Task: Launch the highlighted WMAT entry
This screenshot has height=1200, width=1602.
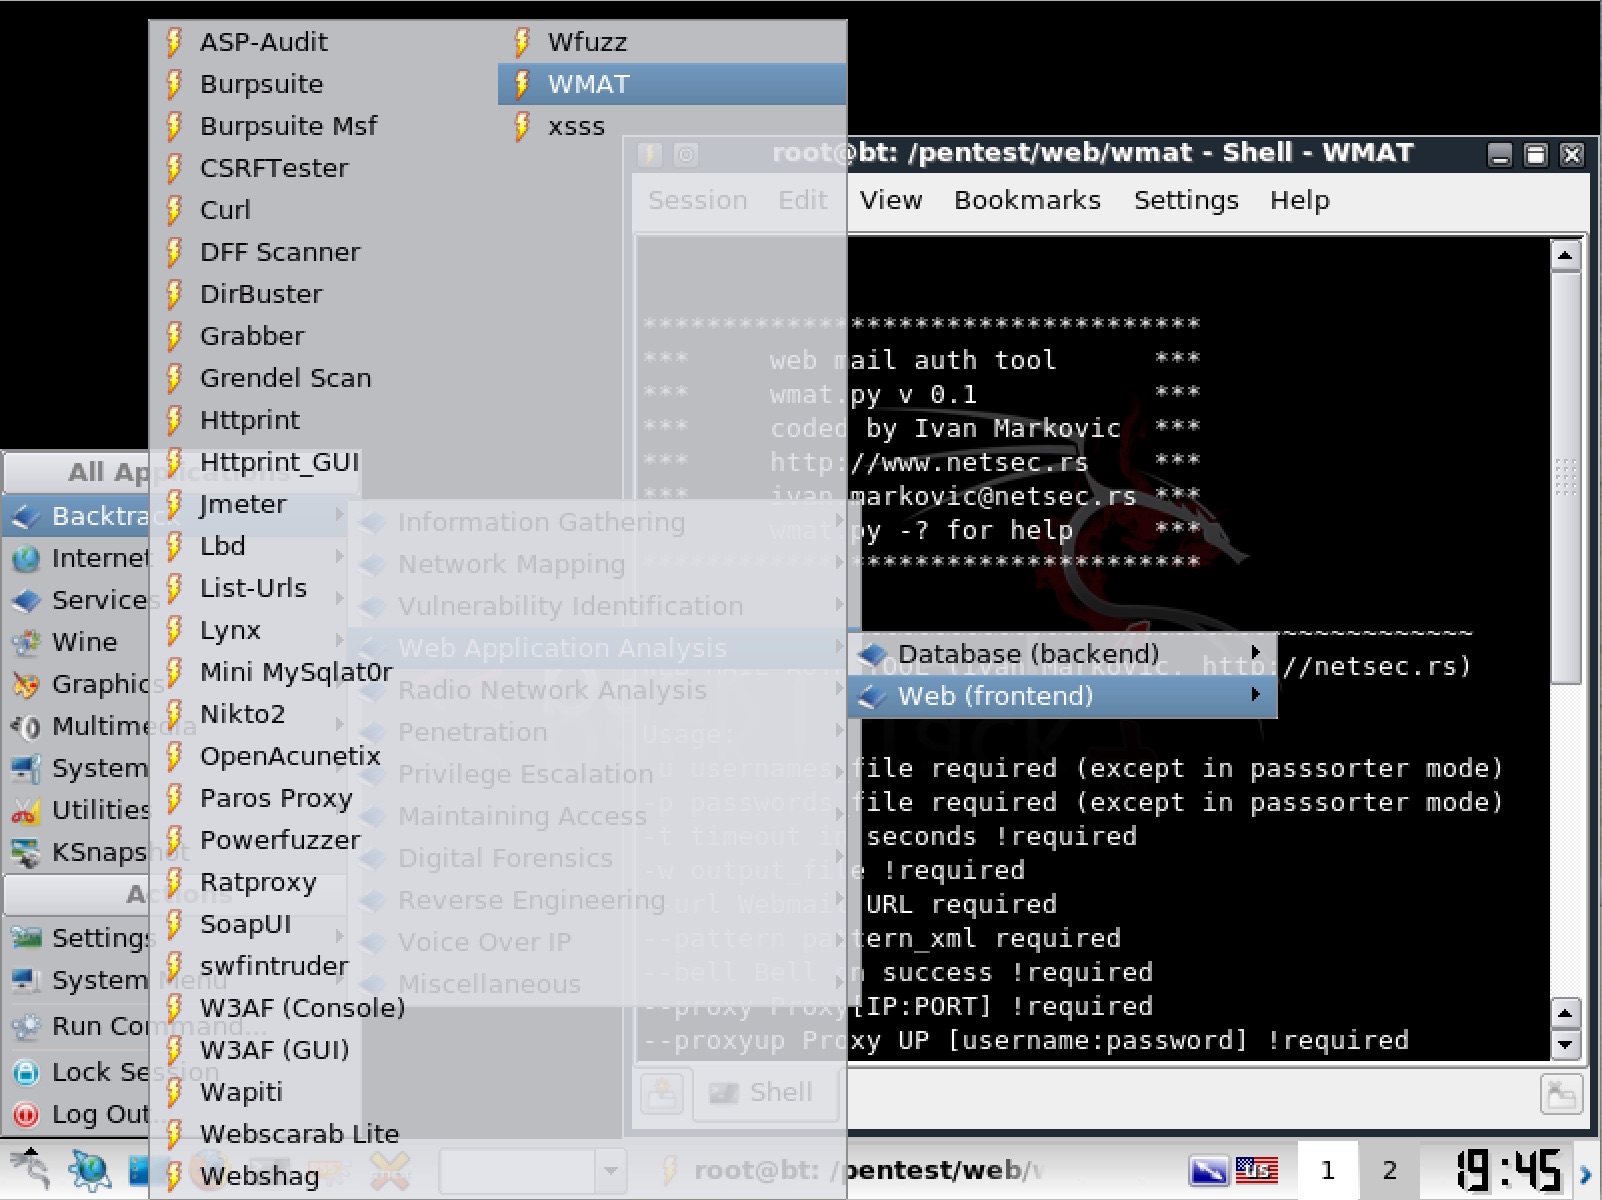Action: (x=671, y=84)
